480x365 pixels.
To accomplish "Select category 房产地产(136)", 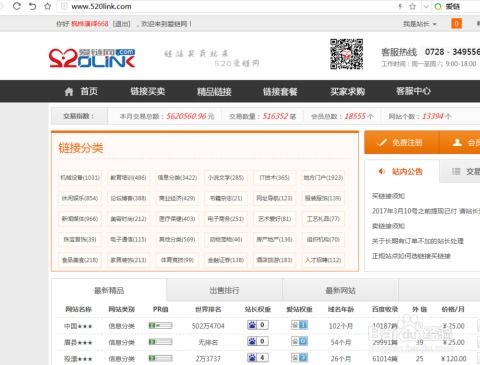I will (274, 239).
